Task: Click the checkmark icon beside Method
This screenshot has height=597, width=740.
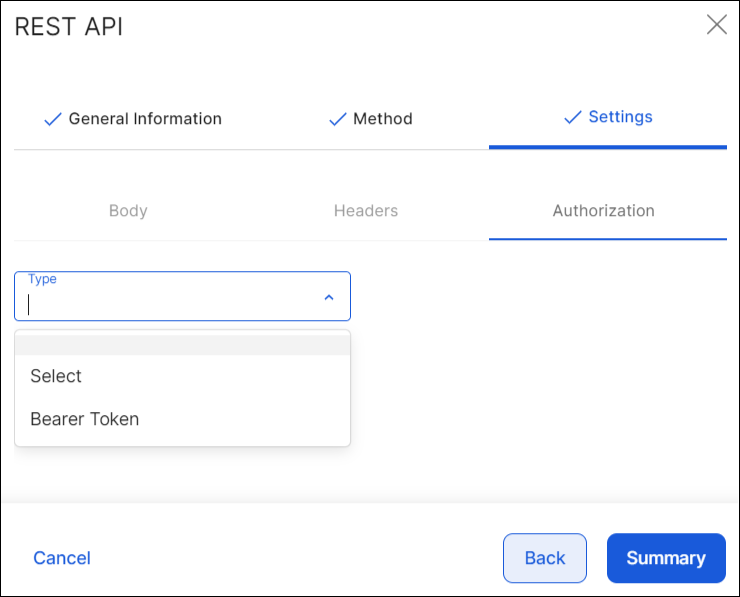Action: coord(338,119)
